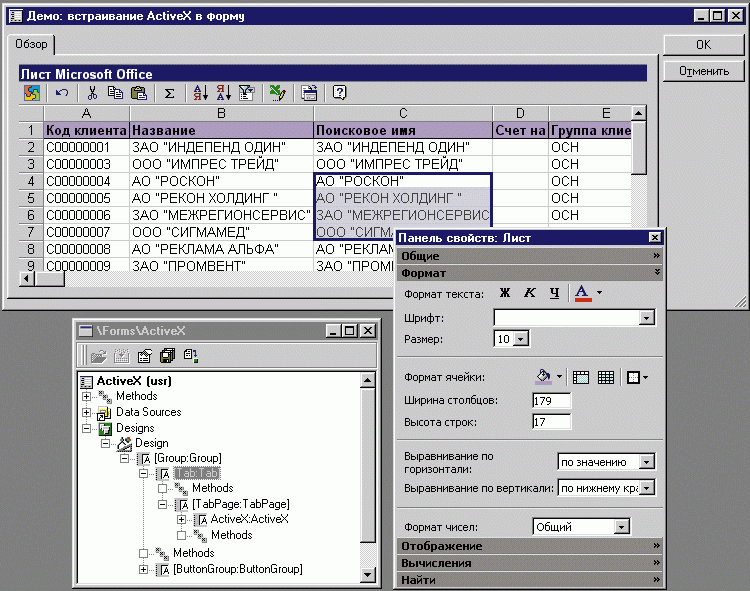Viewport: 750px width, 591px height.
Task: Click the borders icon in Формат ячейки row
Action: 633,377
